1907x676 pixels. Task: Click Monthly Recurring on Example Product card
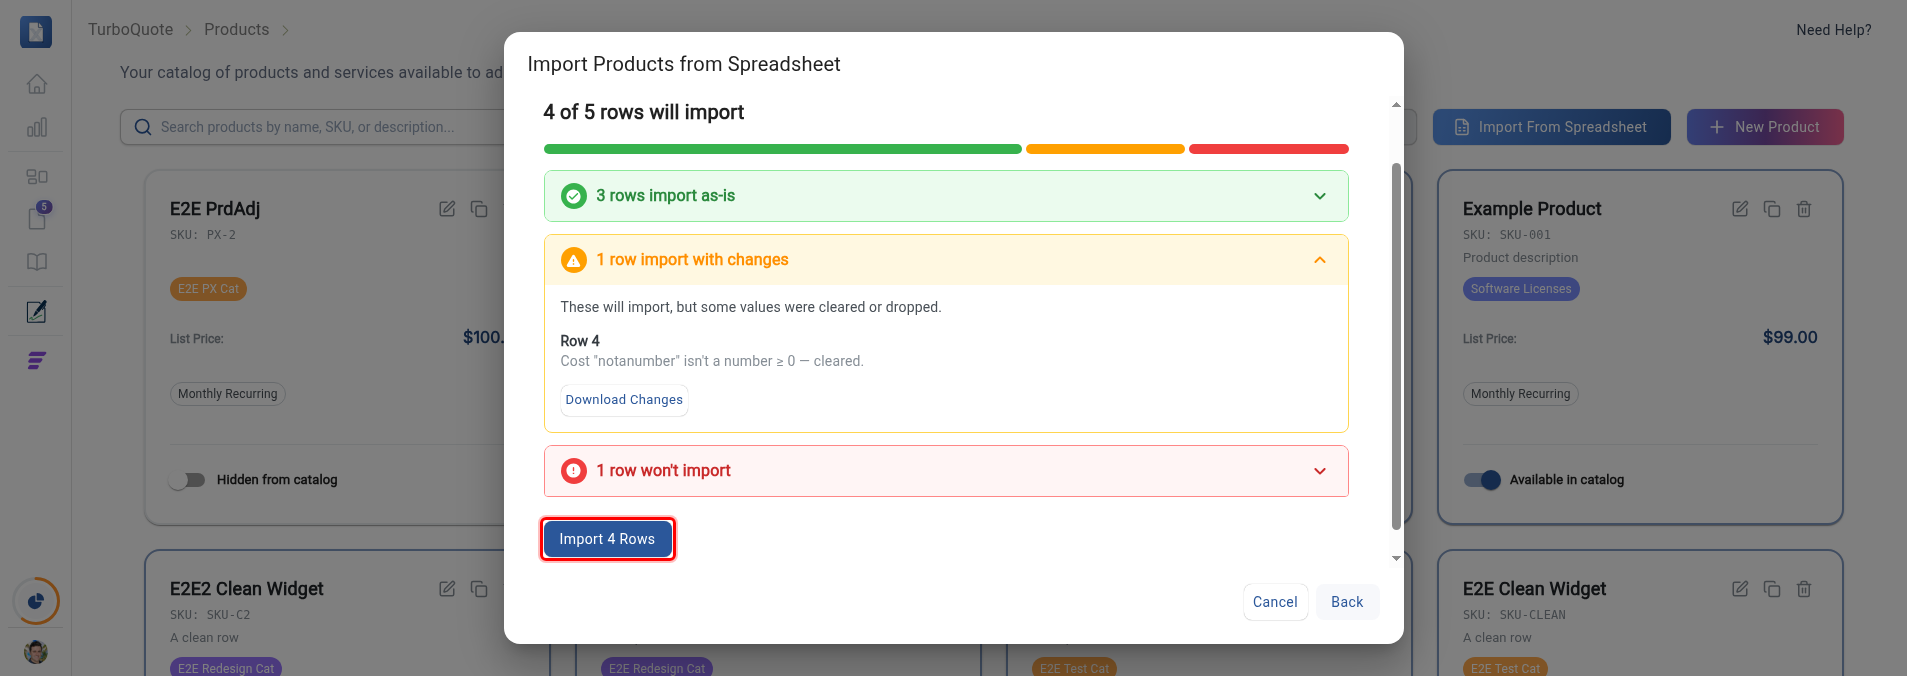(x=1521, y=394)
